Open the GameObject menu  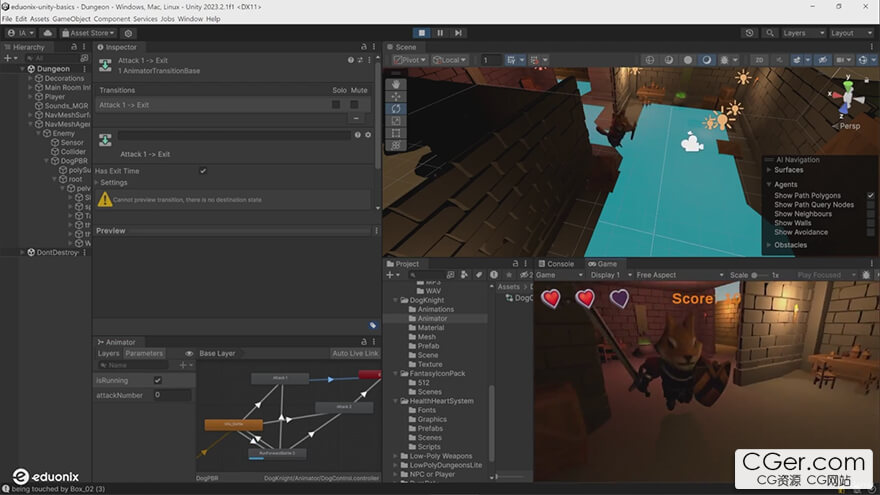click(71, 19)
